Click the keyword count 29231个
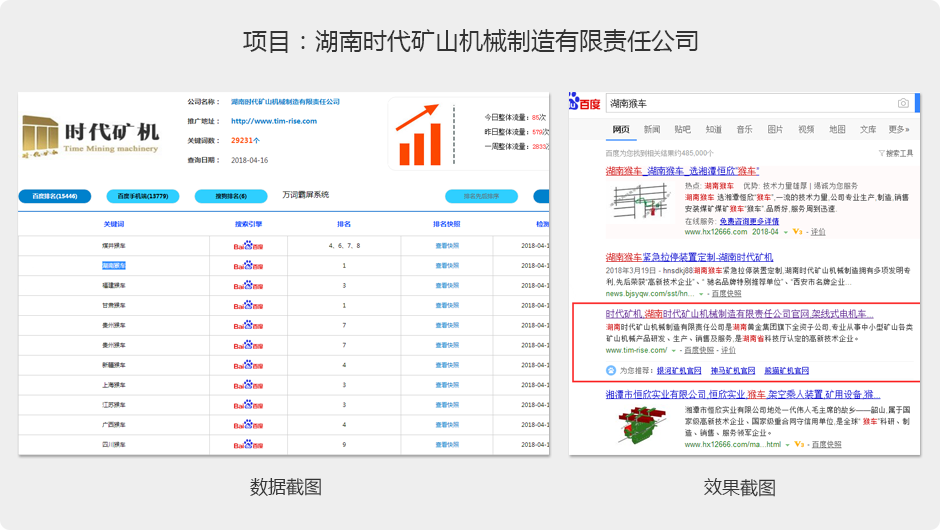940x530 pixels. (245, 140)
